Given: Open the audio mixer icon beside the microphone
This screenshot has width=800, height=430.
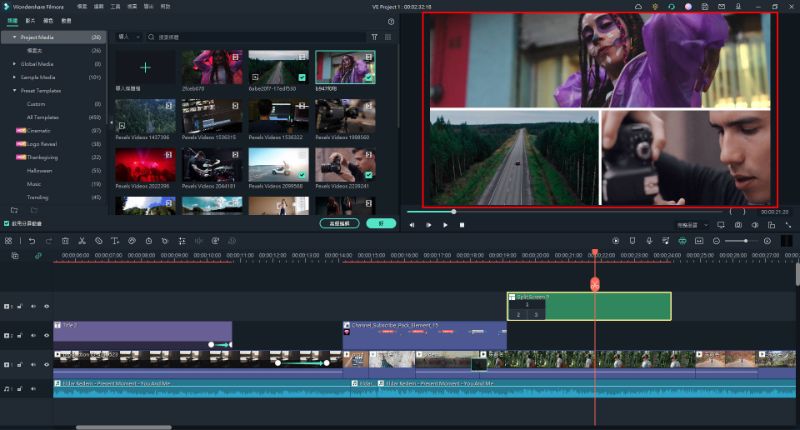Looking at the screenshot, I should (665, 241).
